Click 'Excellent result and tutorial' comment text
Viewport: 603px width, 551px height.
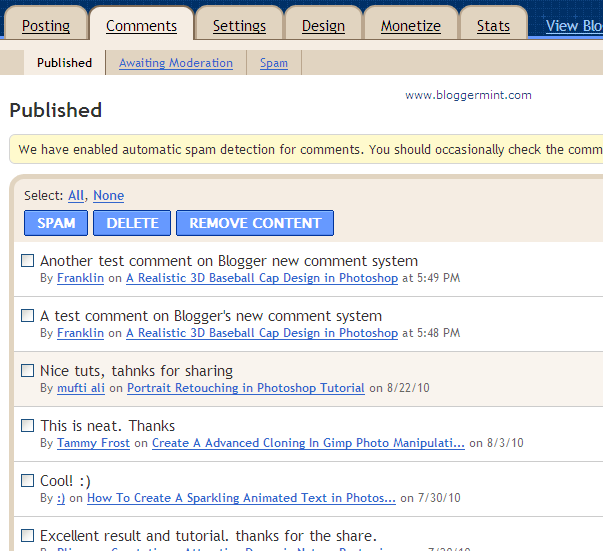tap(208, 536)
